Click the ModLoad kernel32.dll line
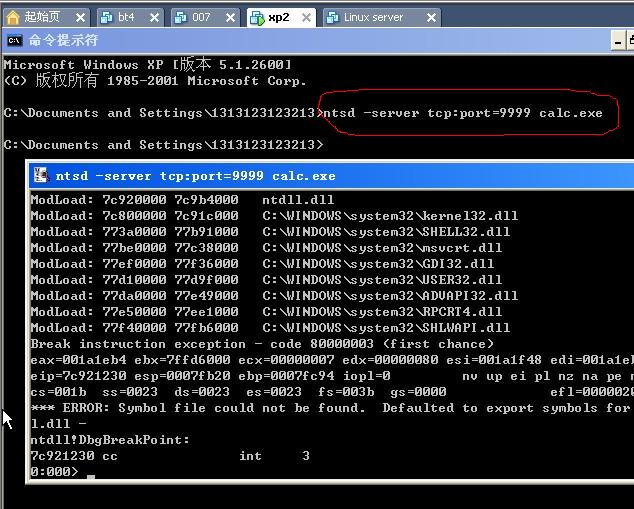This screenshot has height=509, width=634. coord(274,215)
